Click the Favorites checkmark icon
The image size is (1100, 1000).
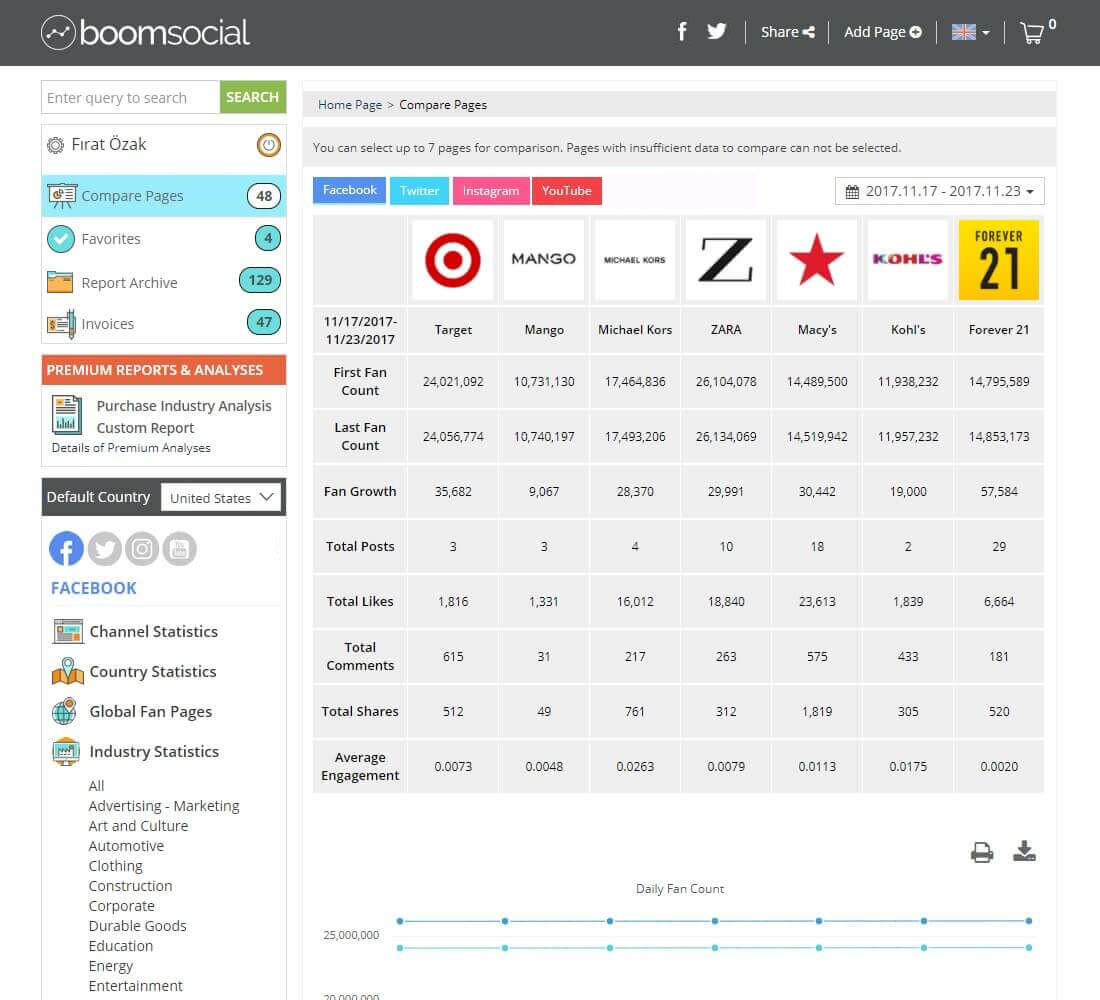[61, 239]
